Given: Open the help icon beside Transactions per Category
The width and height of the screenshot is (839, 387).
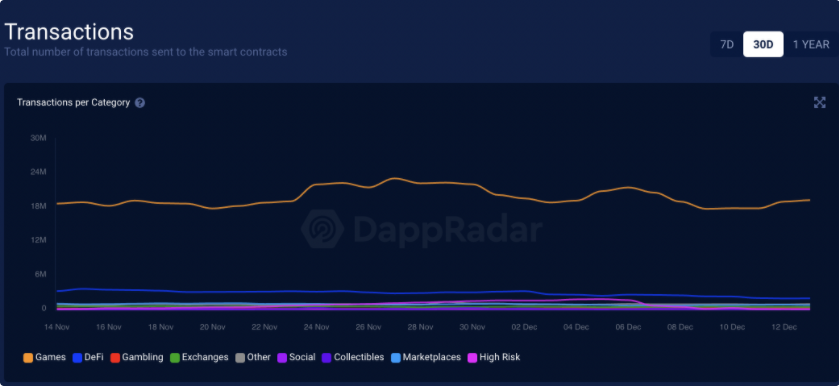Looking at the screenshot, I should tap(140, 102).
